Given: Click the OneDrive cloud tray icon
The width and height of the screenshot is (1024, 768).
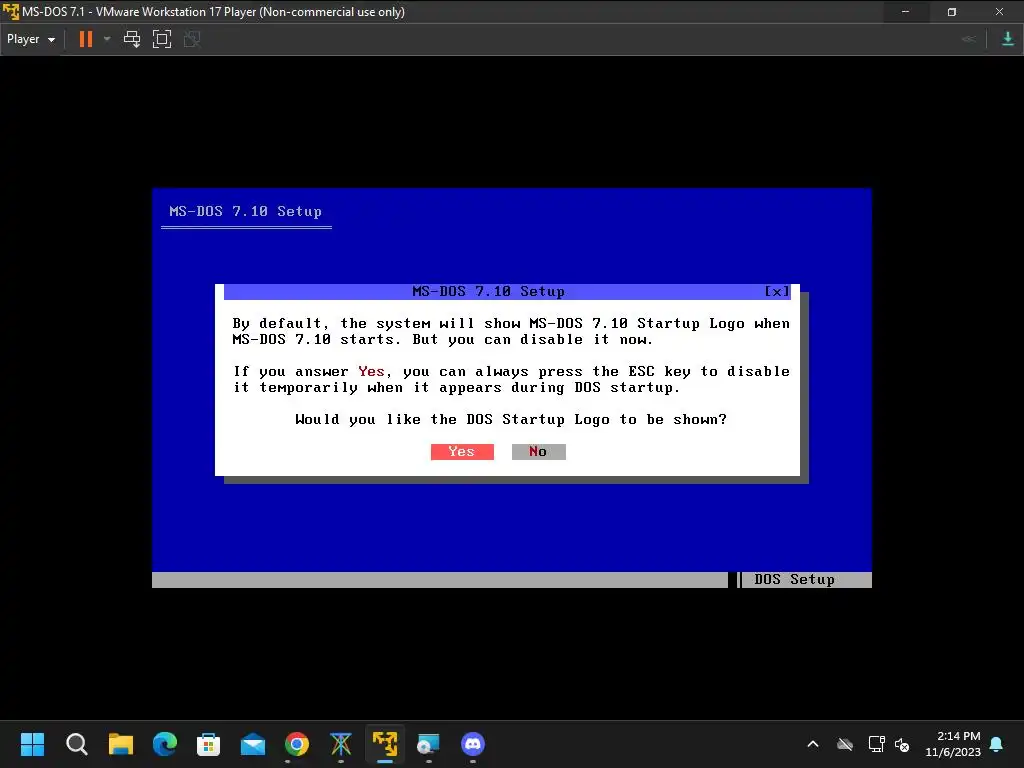Looking at the screenshot, I should [x=845, y=744].
